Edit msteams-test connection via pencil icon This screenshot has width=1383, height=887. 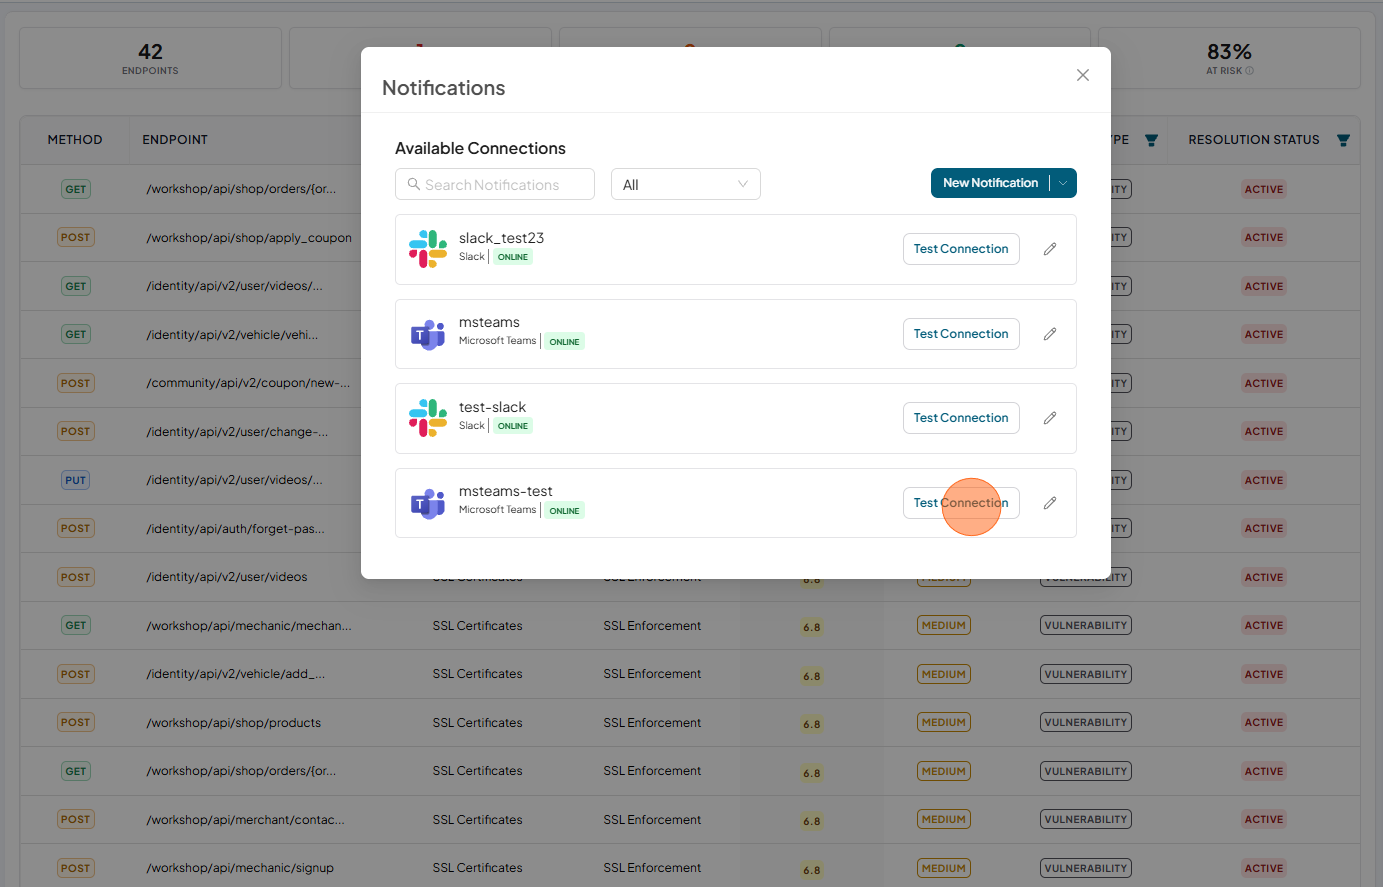(x=1050, y=503)
